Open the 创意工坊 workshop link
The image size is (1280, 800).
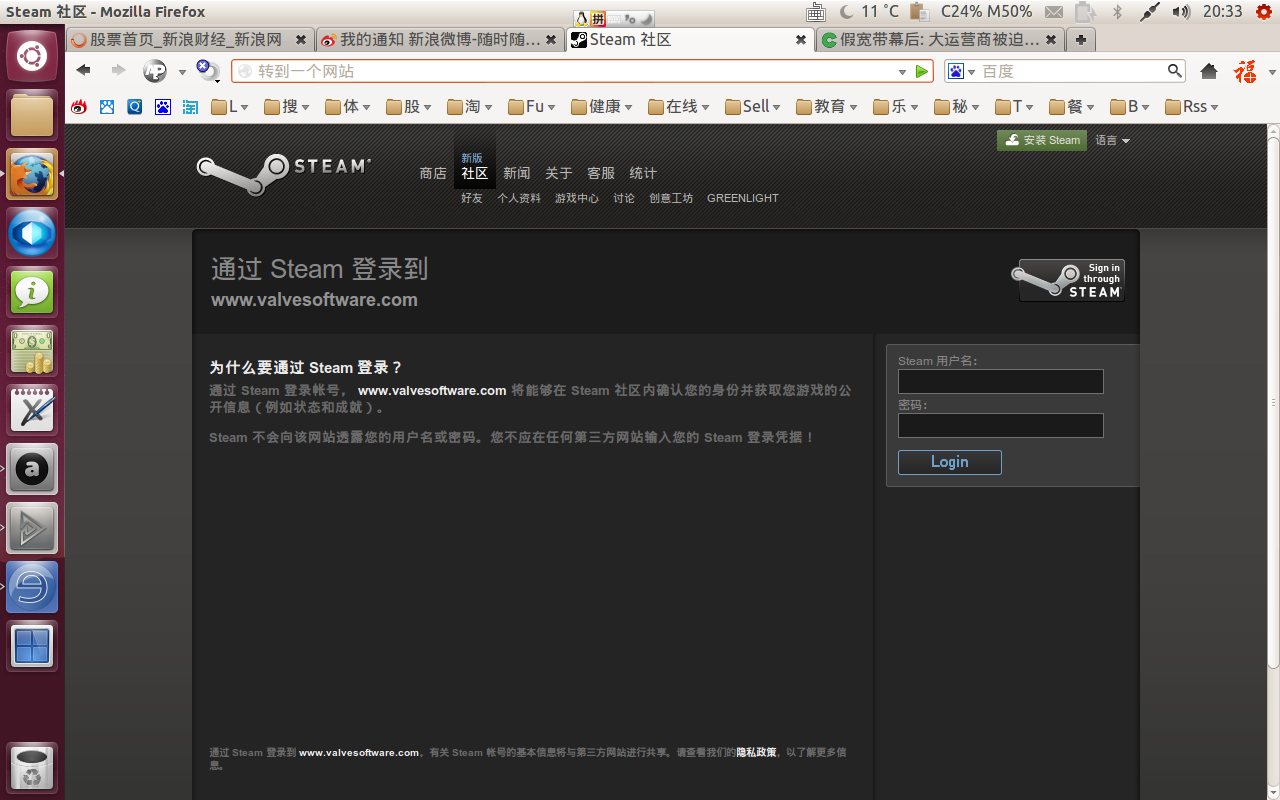point(671,198)
